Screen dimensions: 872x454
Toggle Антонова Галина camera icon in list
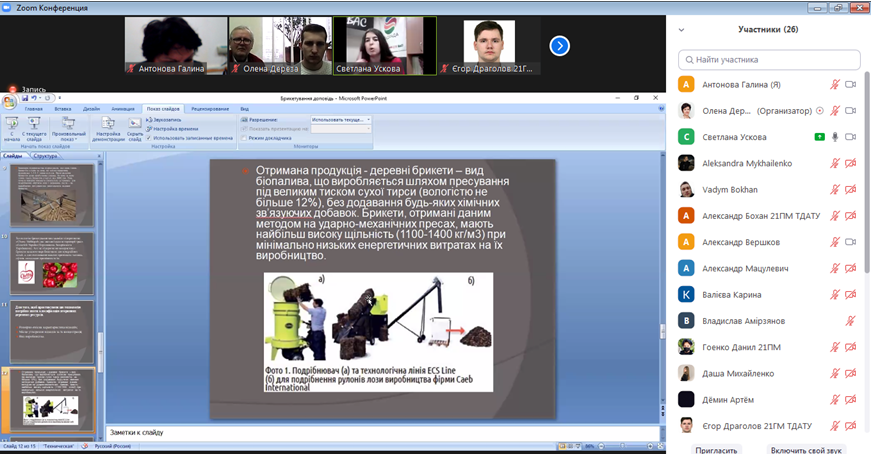(x=850, y=85)
